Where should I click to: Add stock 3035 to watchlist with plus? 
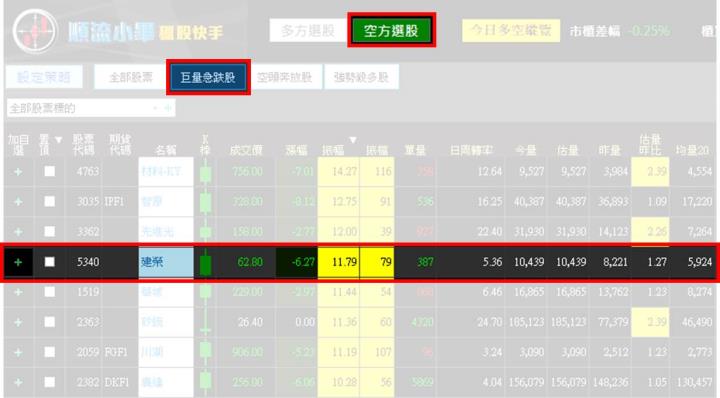[18, 202]
